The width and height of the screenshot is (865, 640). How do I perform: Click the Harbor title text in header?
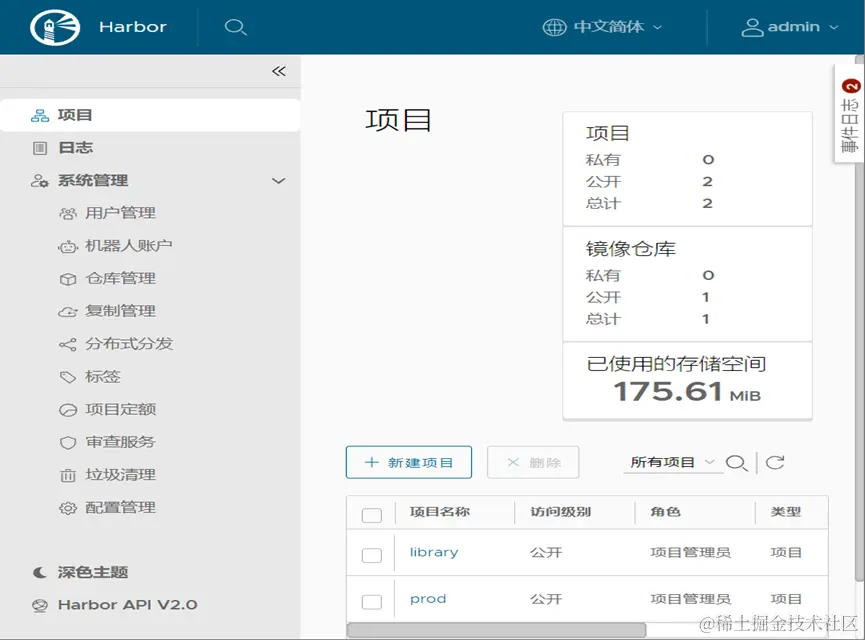pyautogui.click(x=133, y=27)
